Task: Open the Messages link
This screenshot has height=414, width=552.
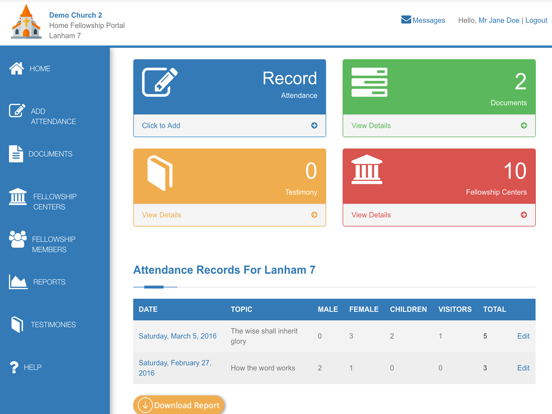Action: (x=428, y=20)
